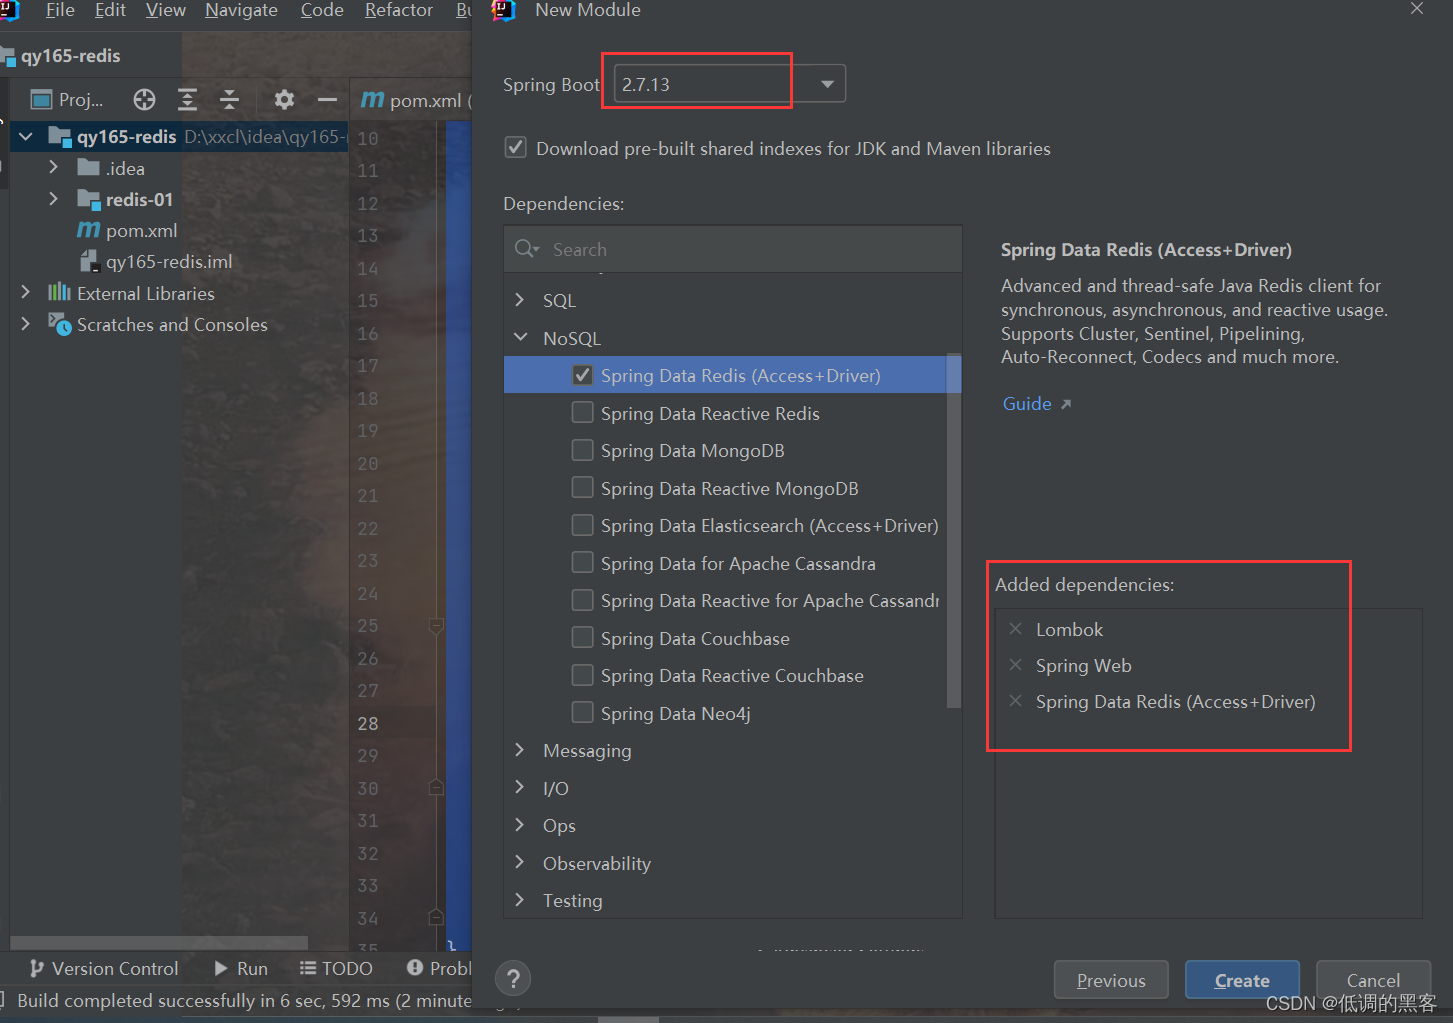Select the .idea folder
Screen dimensions: 1453x1023
pos(125,168)
